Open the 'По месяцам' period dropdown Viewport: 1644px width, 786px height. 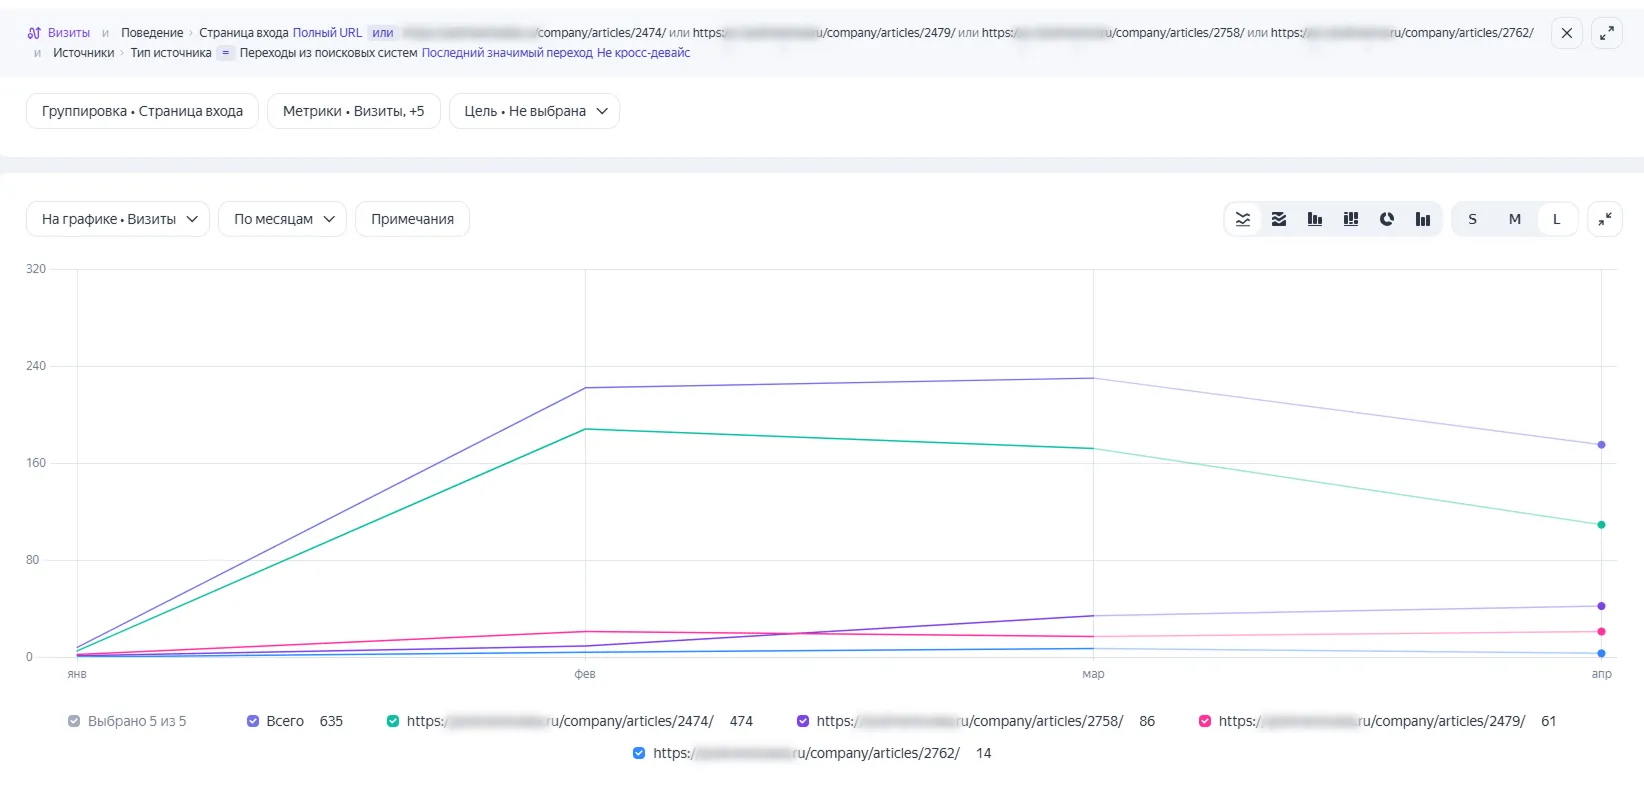[x=282, y=219]
